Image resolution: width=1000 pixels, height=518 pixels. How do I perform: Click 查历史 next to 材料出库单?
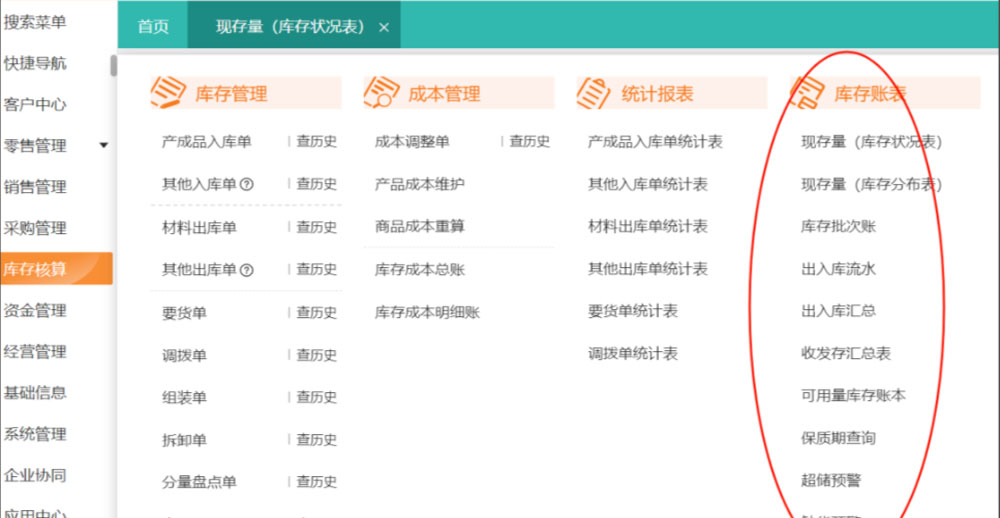tap(316, 227)
